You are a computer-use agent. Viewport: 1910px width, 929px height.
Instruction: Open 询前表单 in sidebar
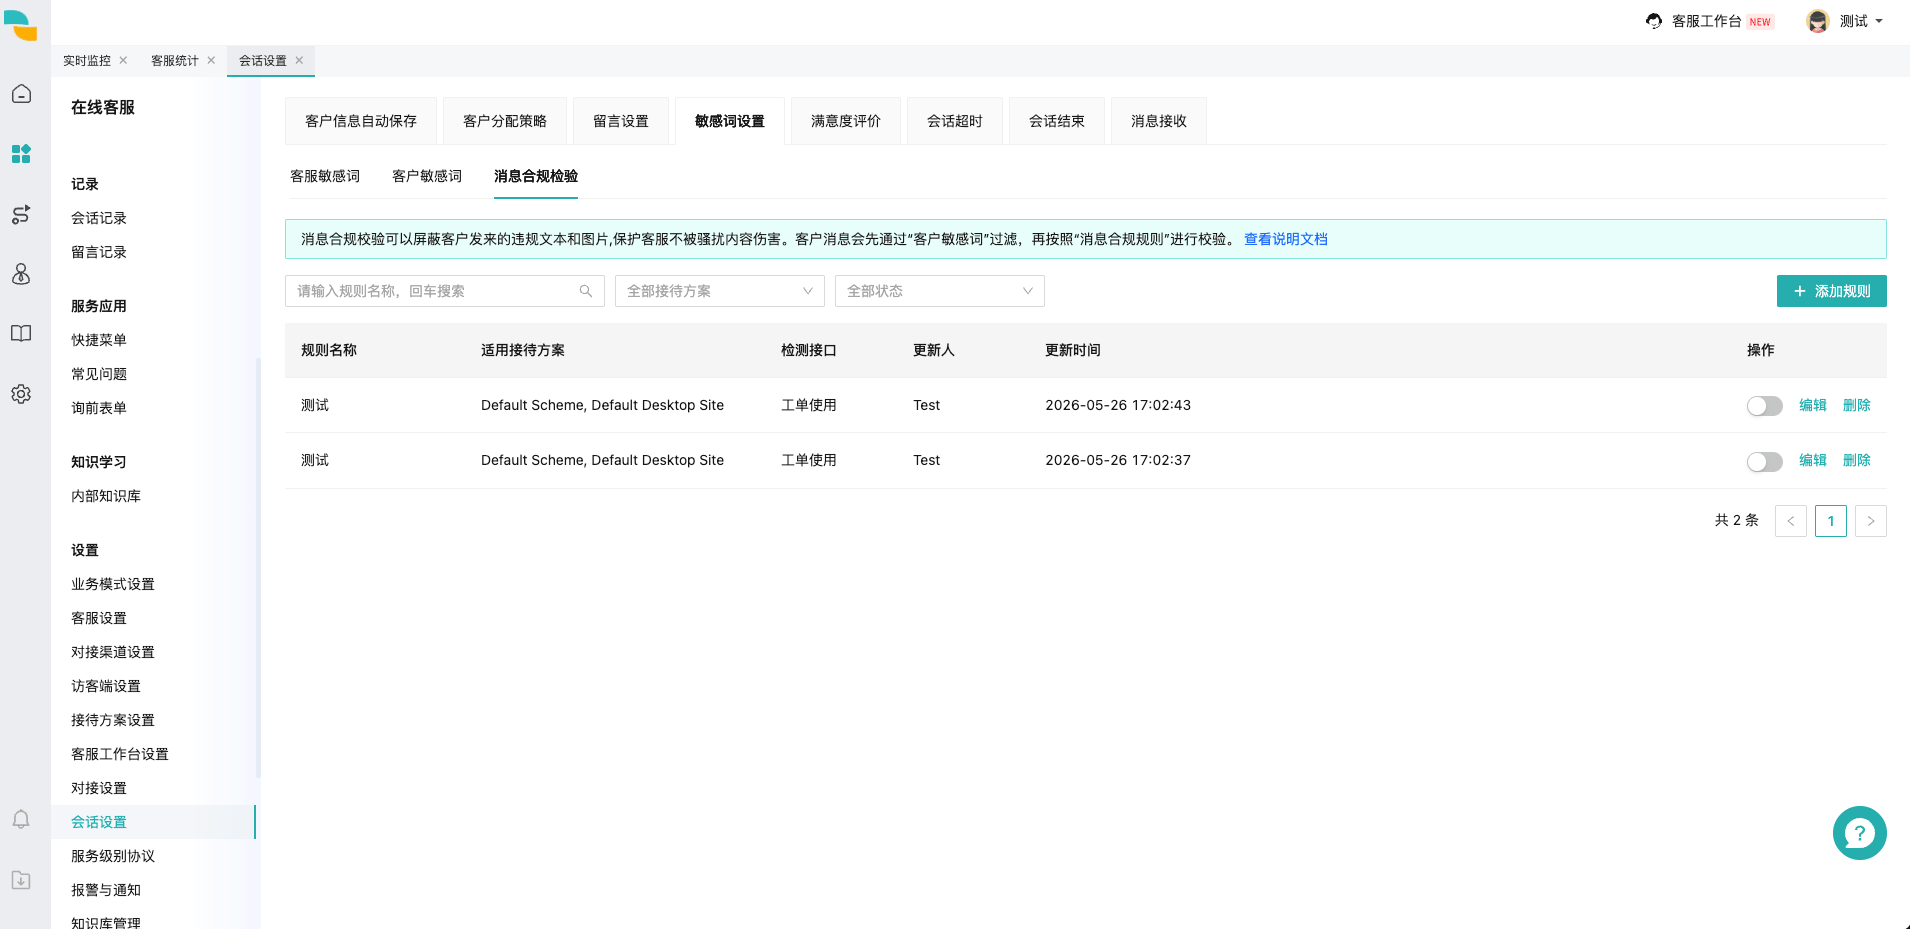[99, 408]
